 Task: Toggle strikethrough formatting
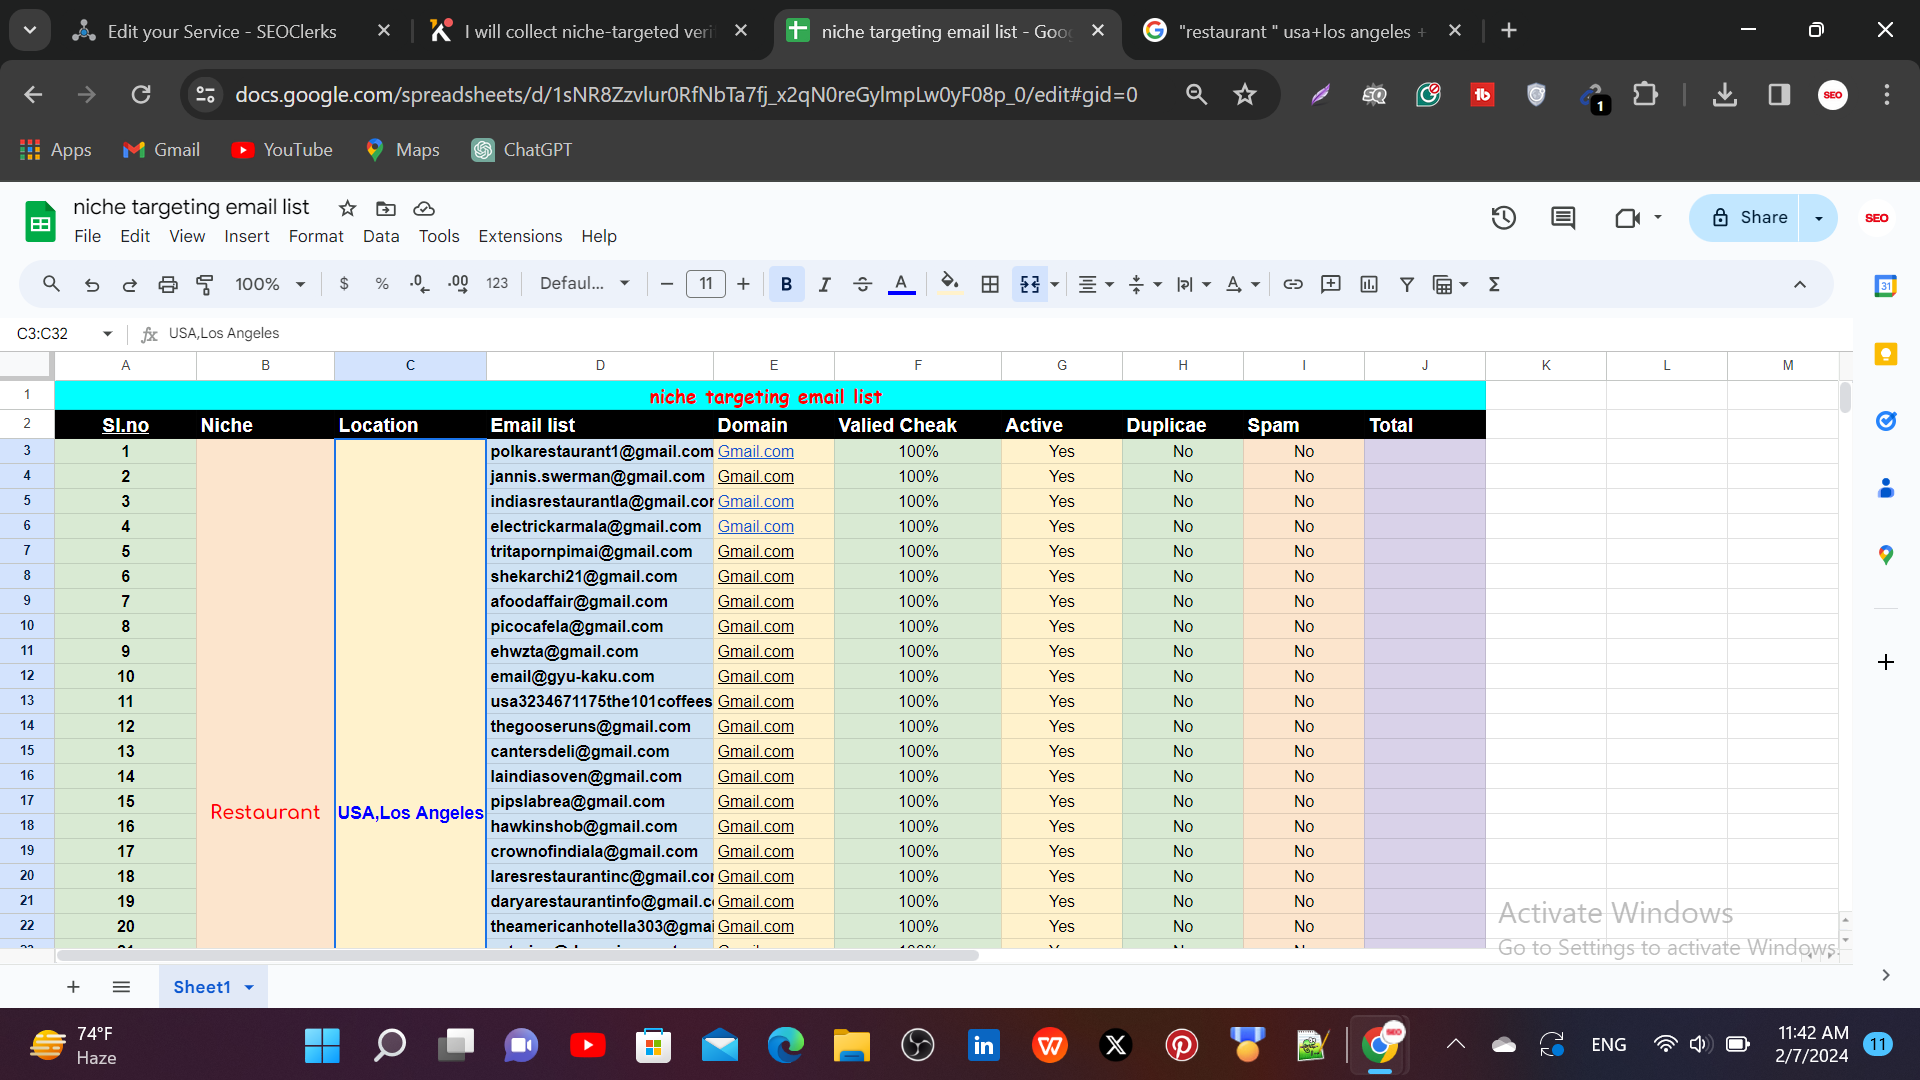point(862,285)
